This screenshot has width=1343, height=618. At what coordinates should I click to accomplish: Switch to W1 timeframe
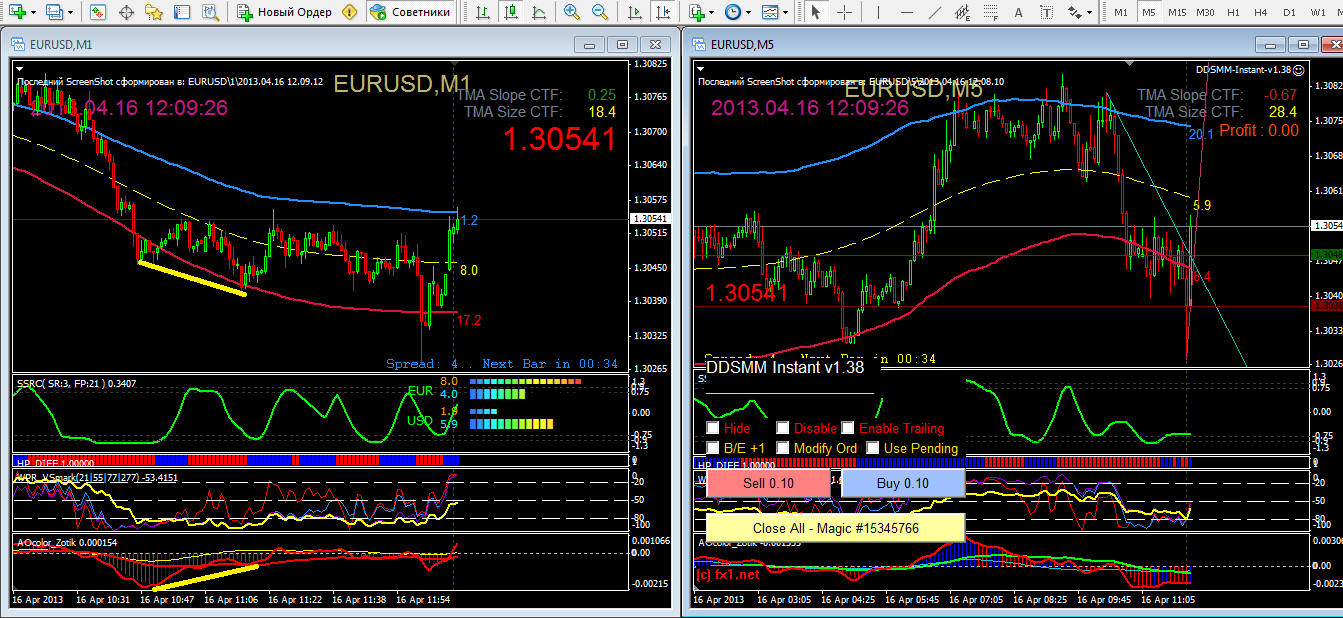coord(1318,12)
